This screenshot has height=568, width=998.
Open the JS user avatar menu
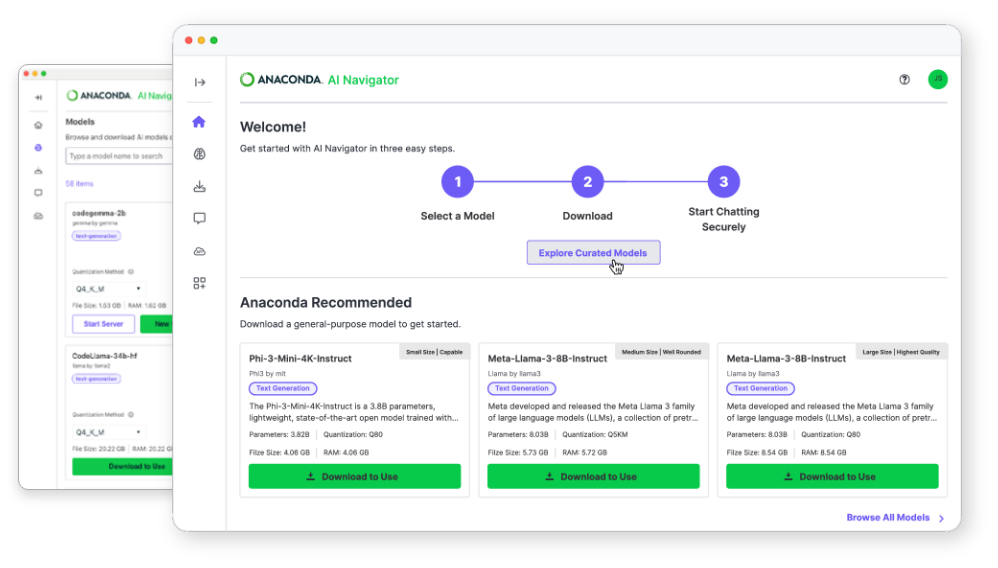coord(938,79)
